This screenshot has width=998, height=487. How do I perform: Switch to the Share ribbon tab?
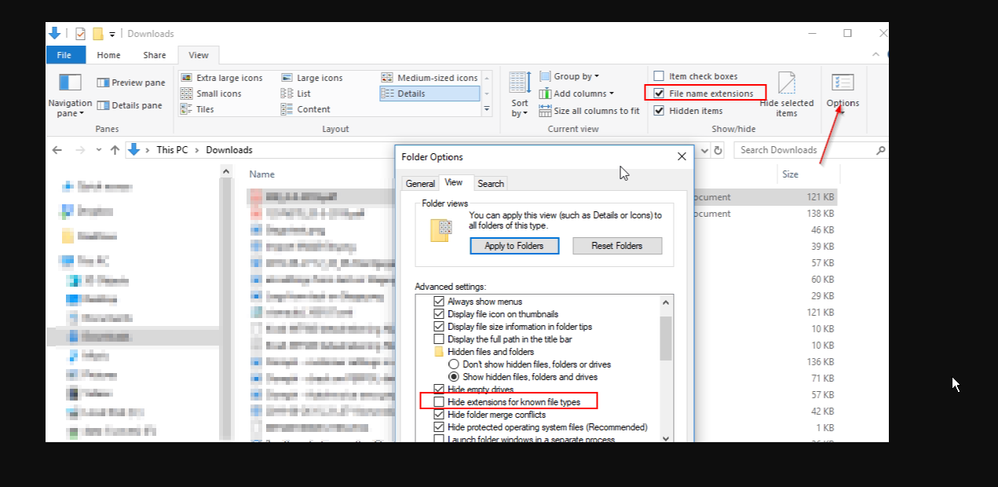point(155,55)
